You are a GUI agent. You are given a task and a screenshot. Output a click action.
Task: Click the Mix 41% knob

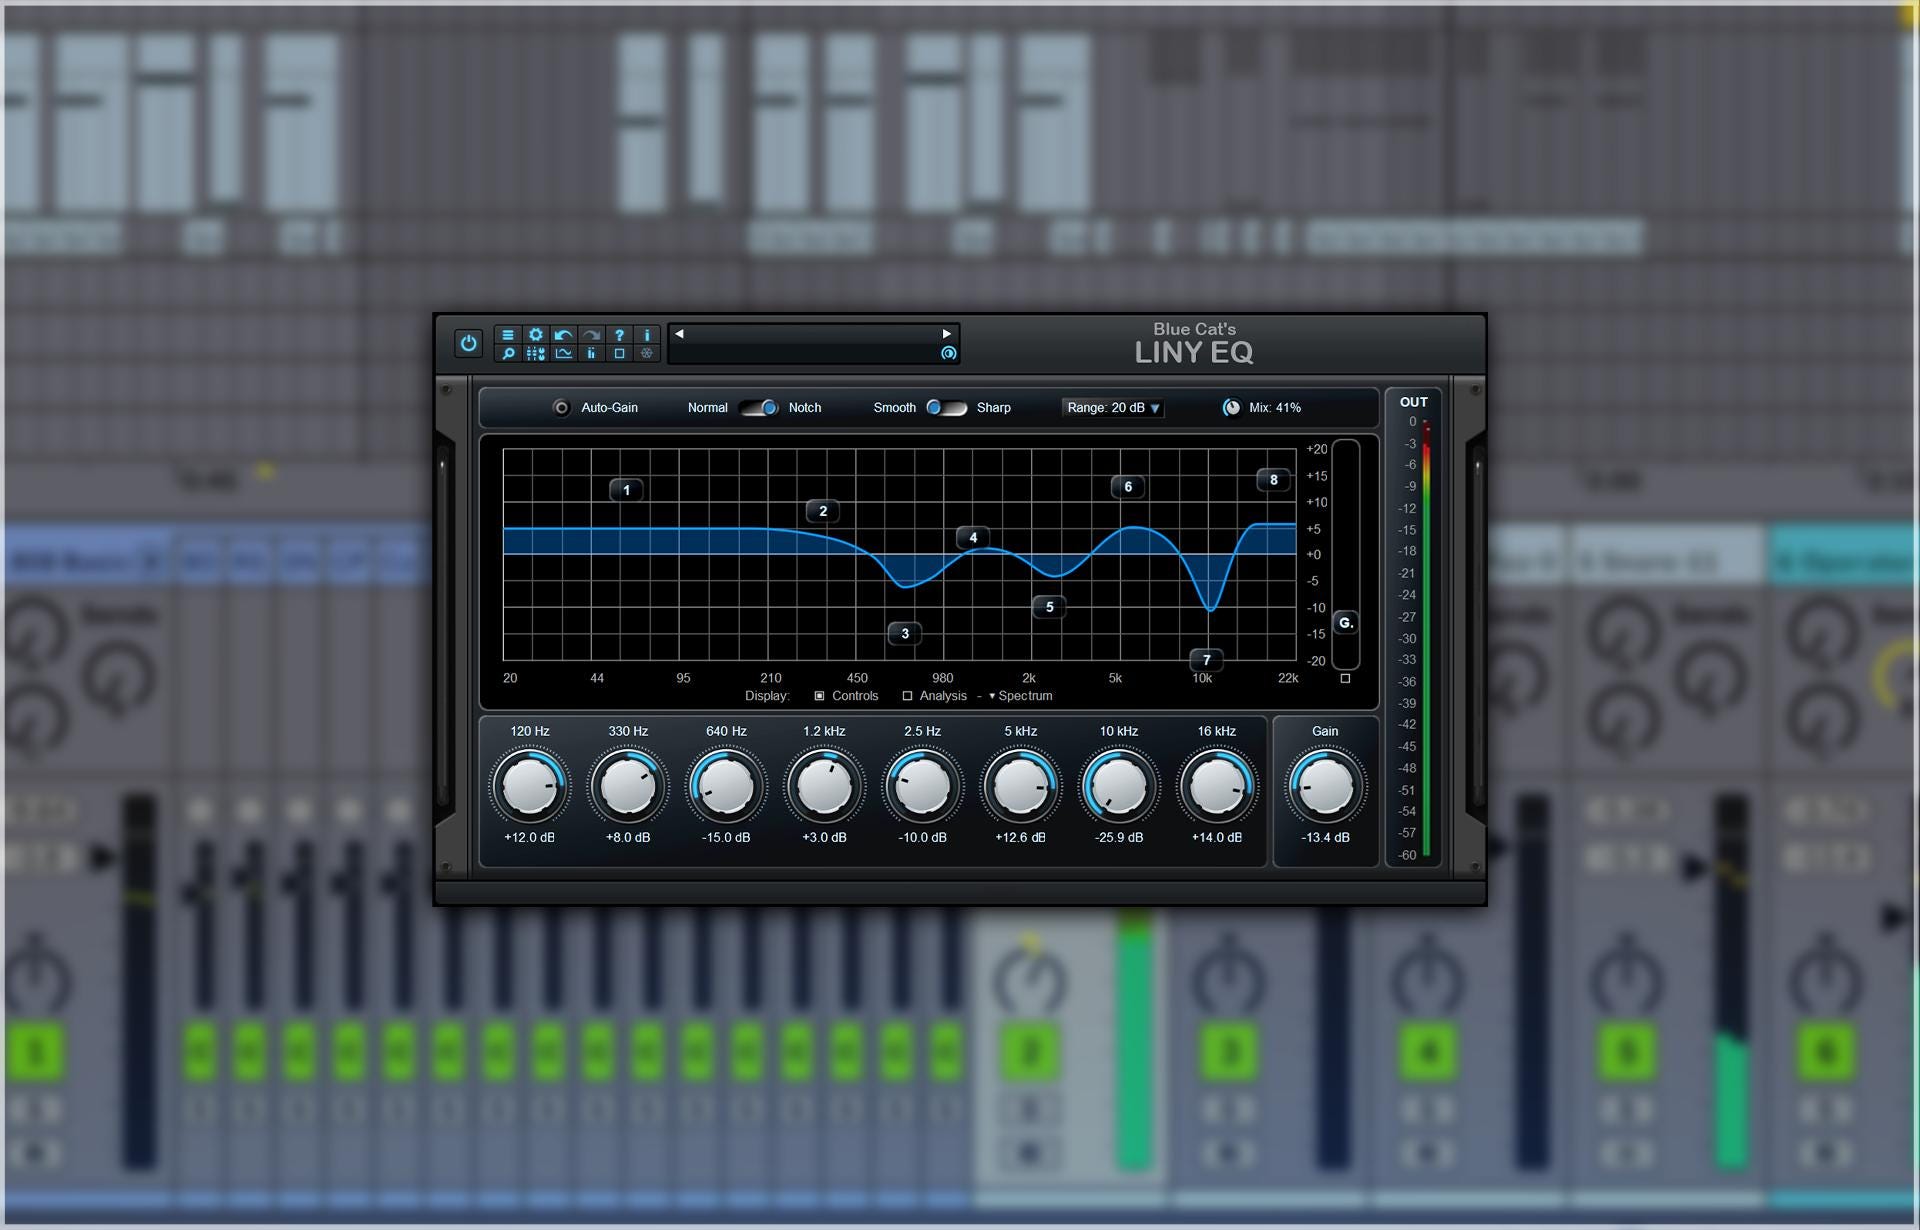pyautogui.click(x=1232, y=408)
